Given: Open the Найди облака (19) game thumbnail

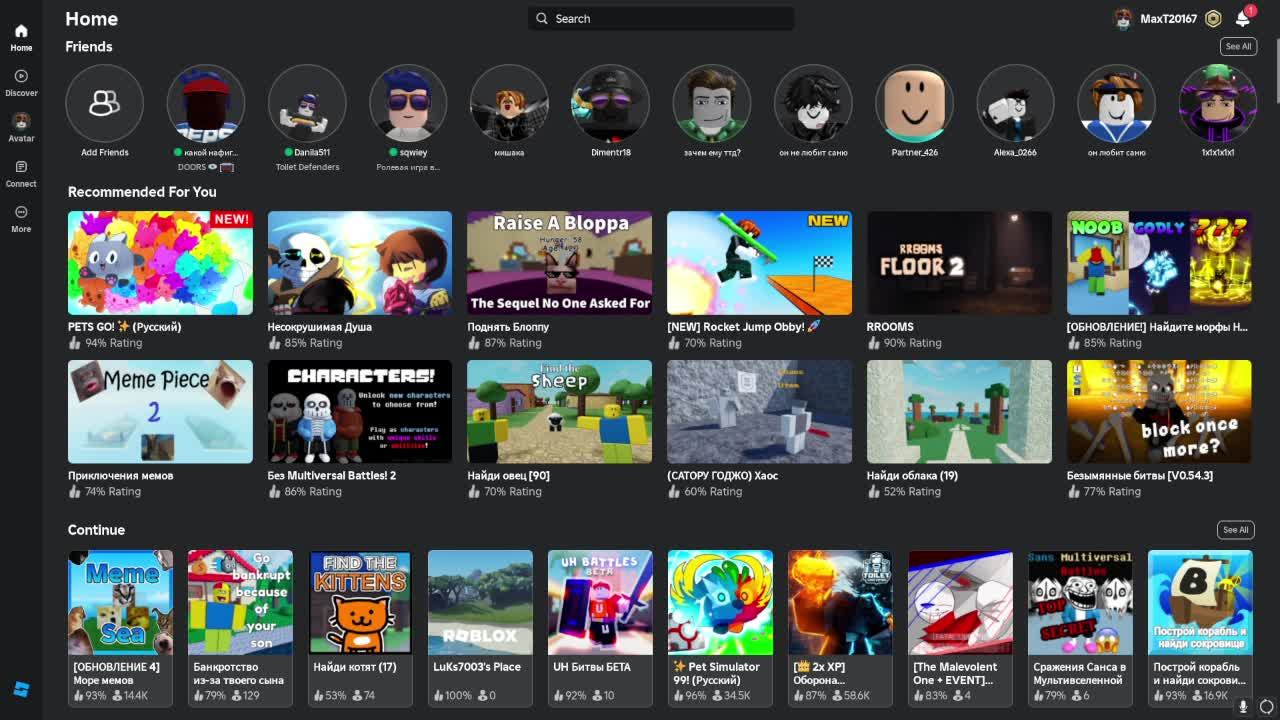Looking at the screenshot, I should (959, 412).
